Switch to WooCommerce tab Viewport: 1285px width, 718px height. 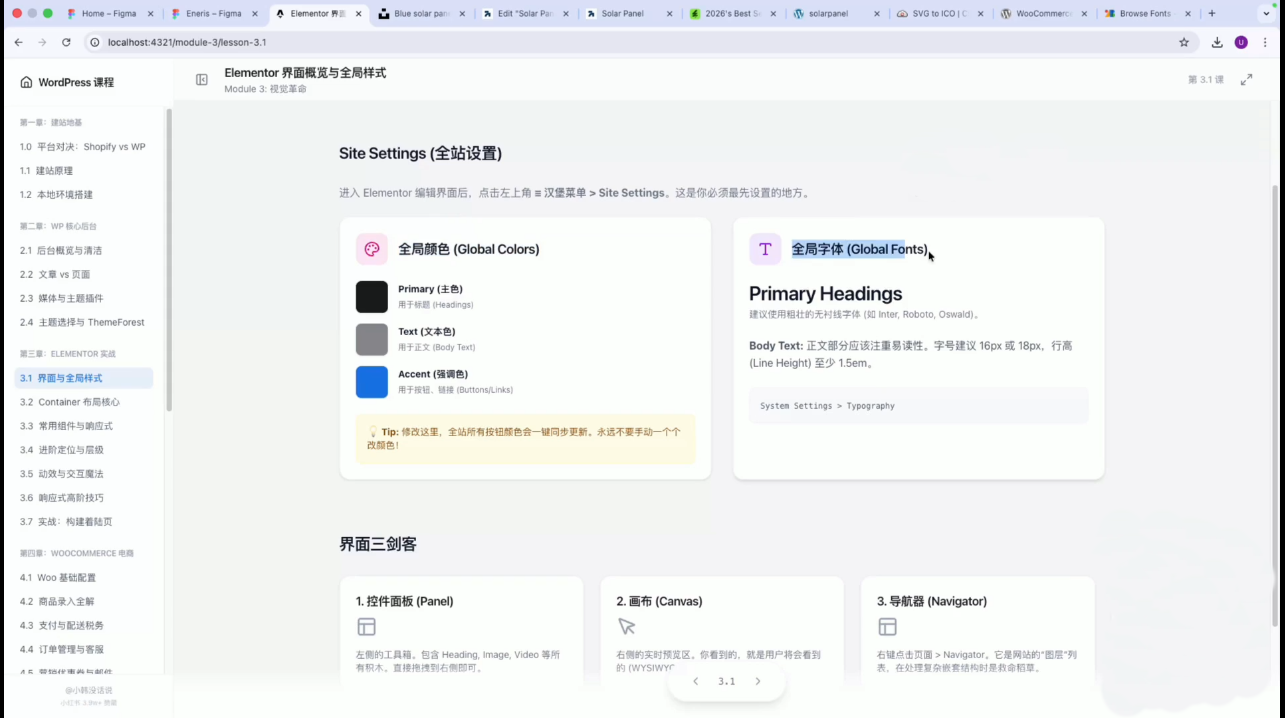(1045, 14)
